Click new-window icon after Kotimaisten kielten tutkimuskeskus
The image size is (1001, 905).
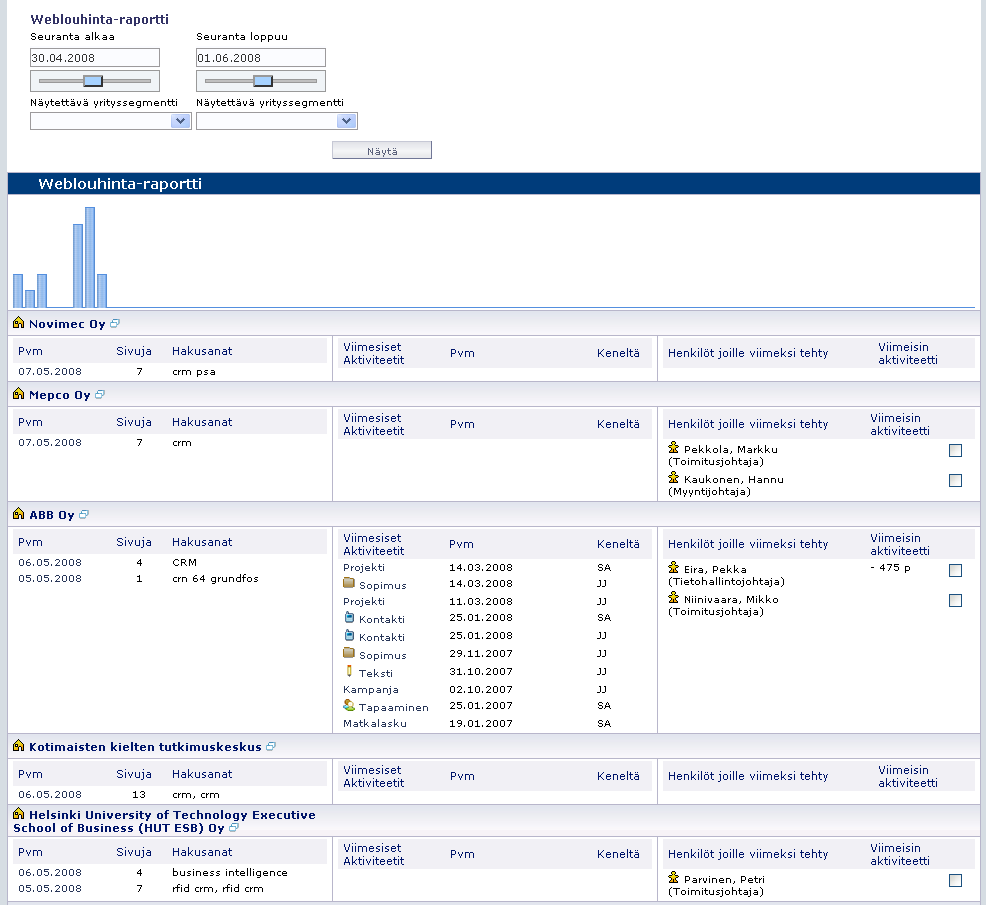[x=271, y=746]
